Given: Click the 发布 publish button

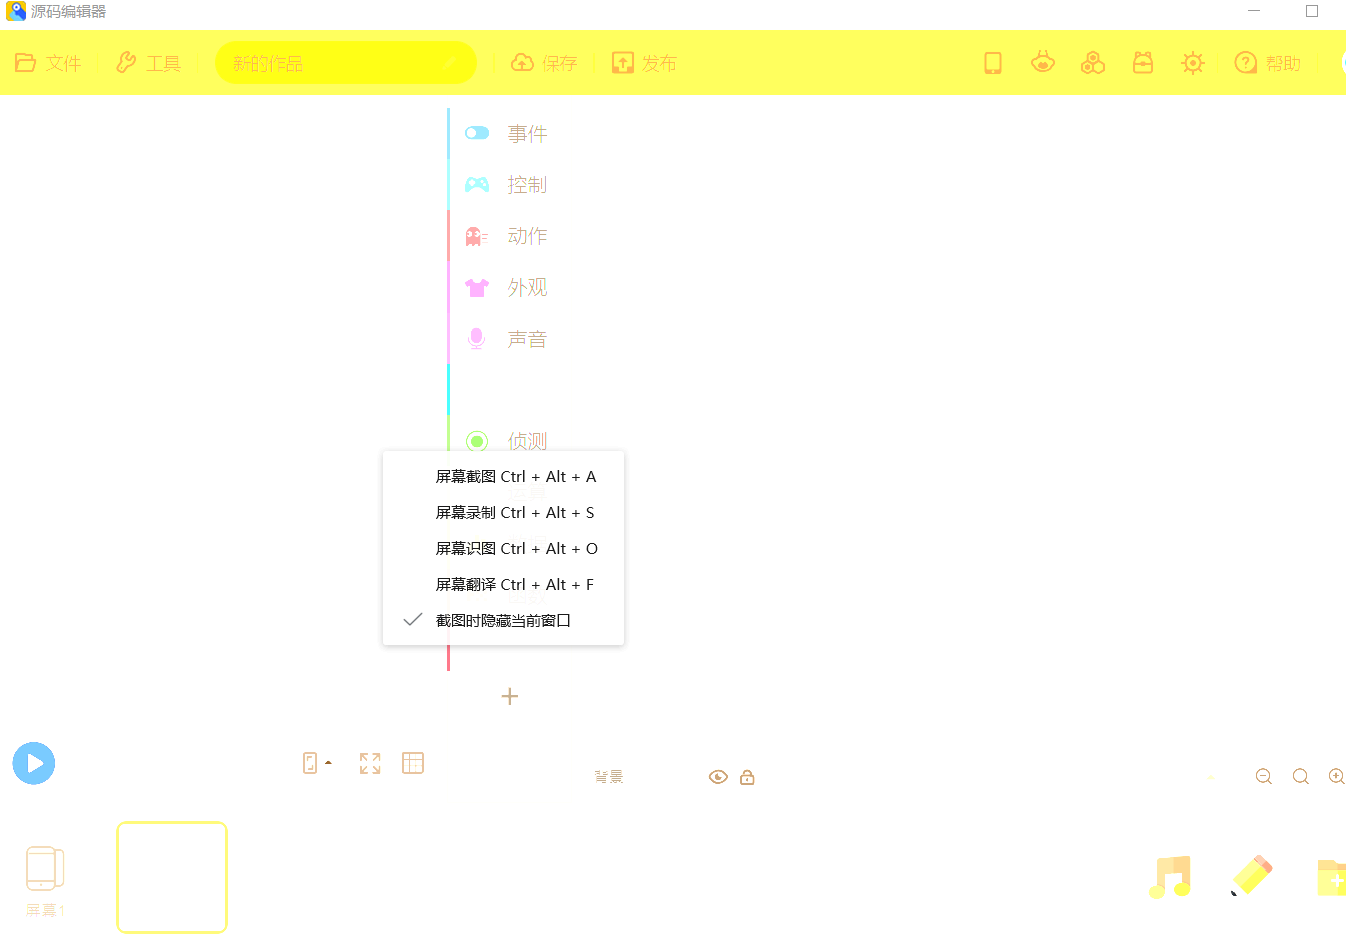Looking at the screenshot, I should [x=644, y=63].
